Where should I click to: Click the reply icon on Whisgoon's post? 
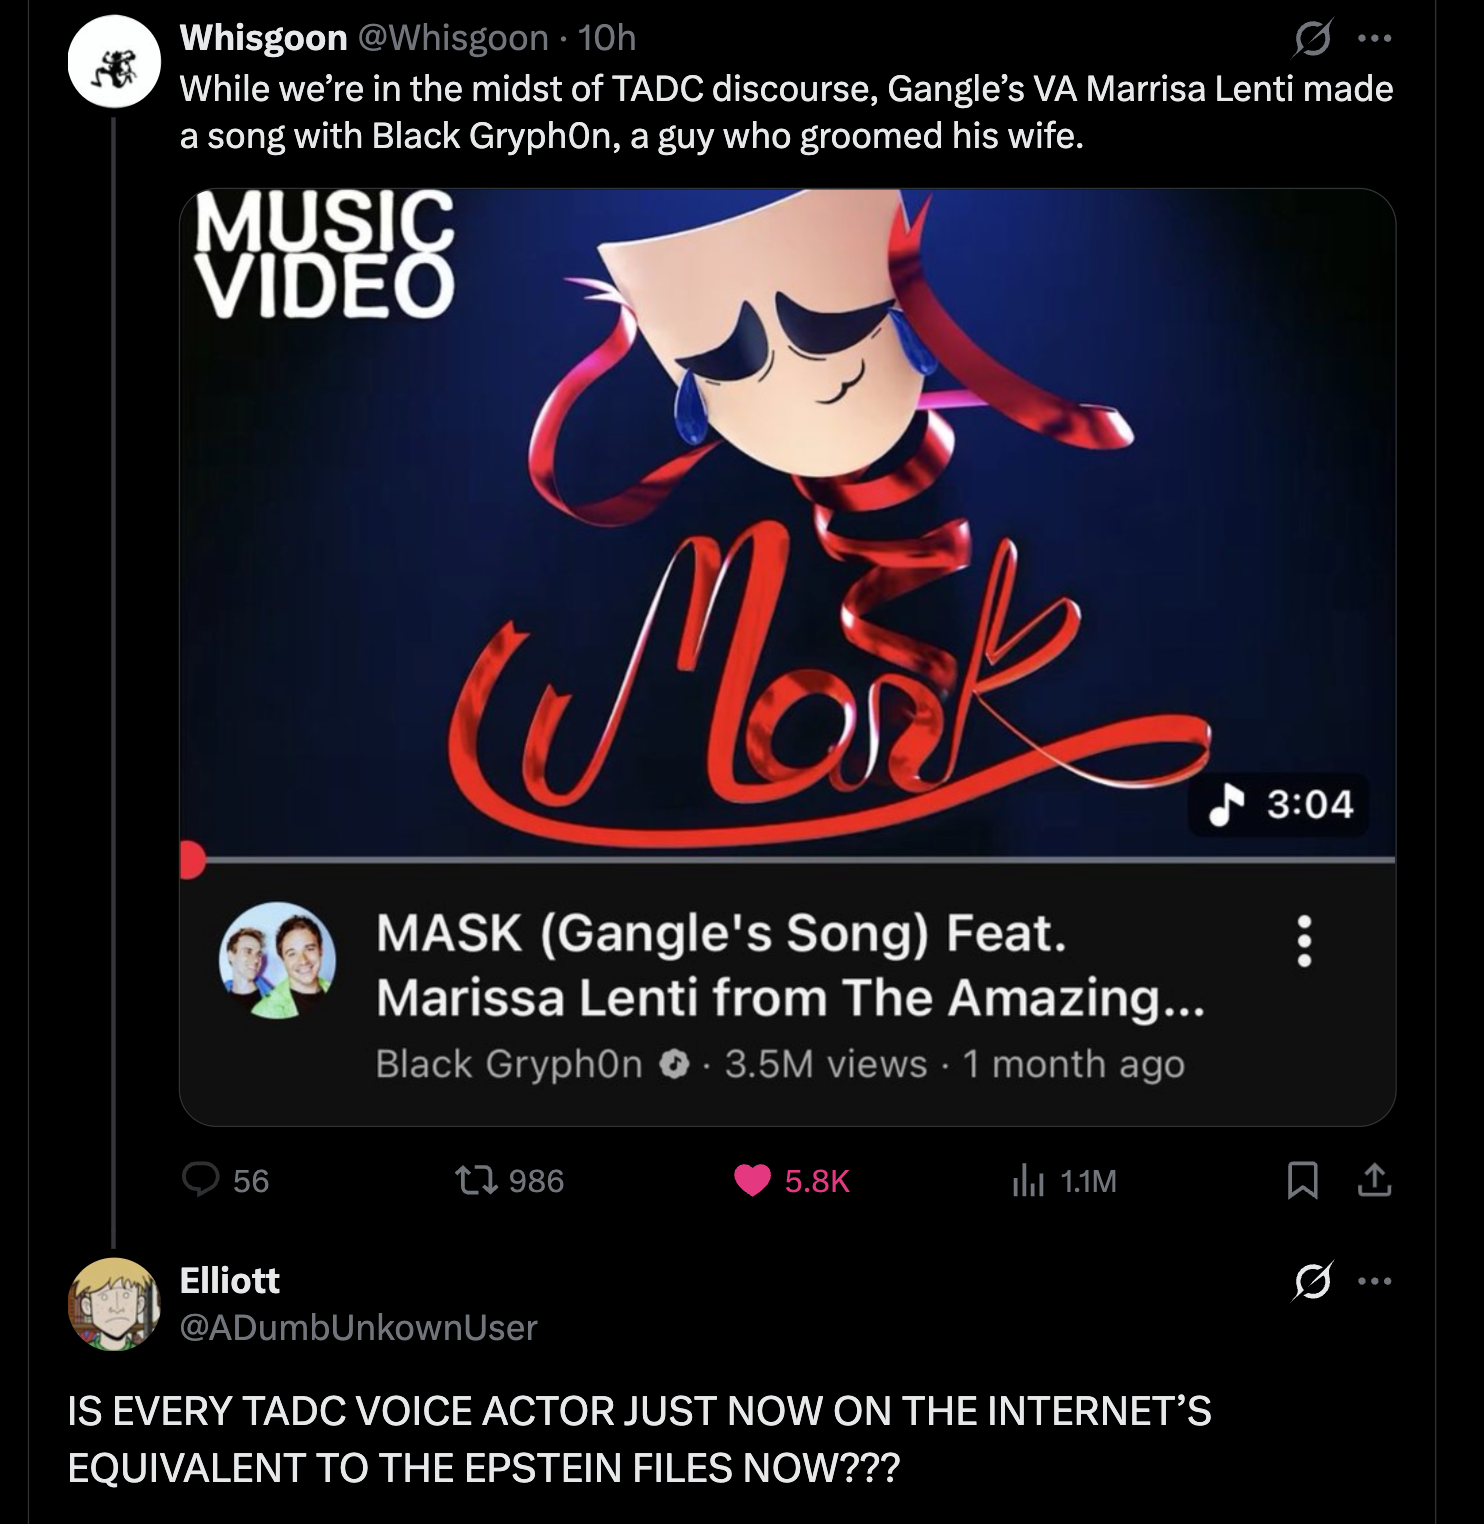[201, 1180]
